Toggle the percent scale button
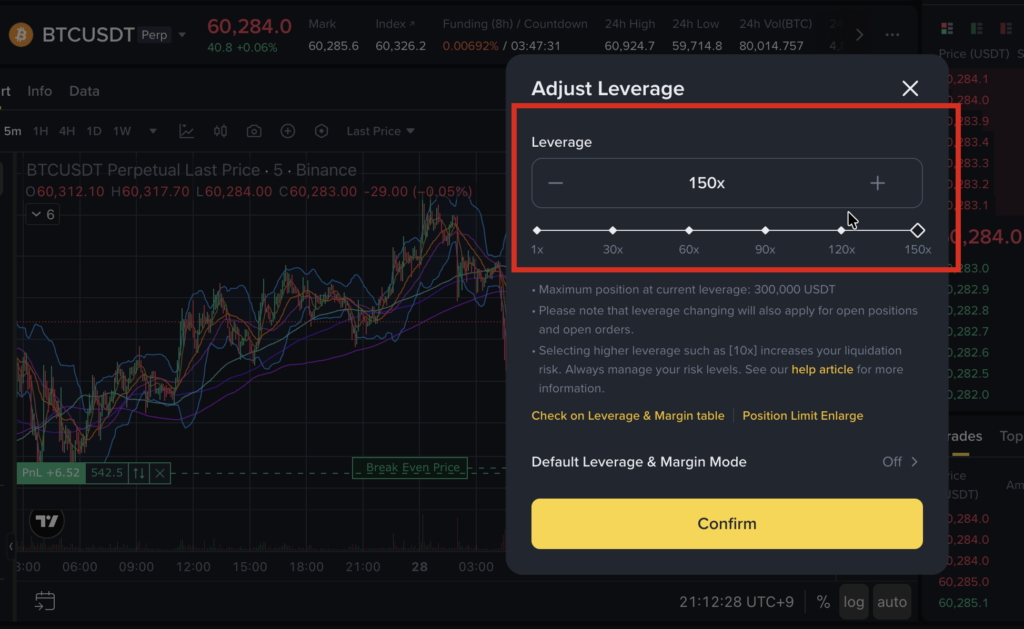Screen dimensions: 1024x629 824,602
